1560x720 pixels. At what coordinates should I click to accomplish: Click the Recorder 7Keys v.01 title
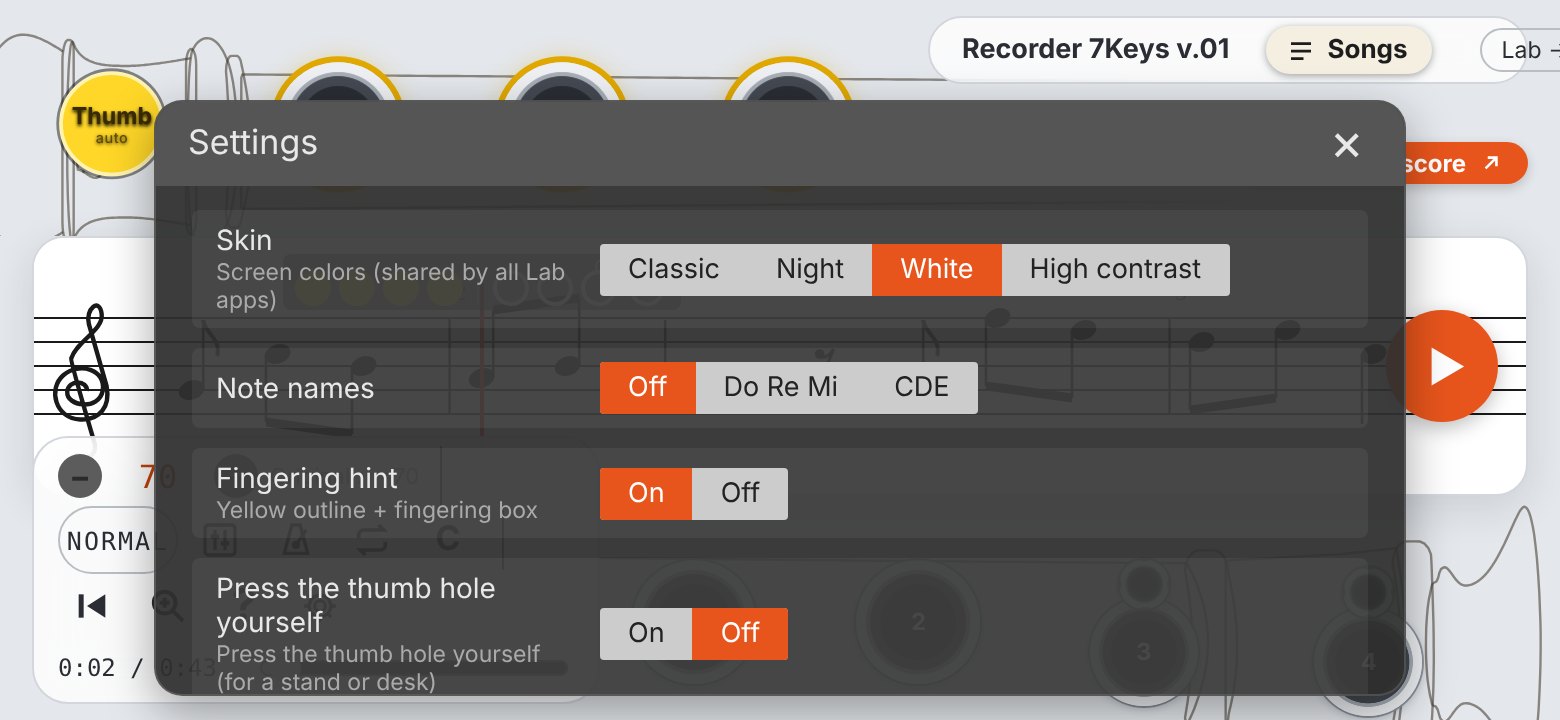[1096, 49]
